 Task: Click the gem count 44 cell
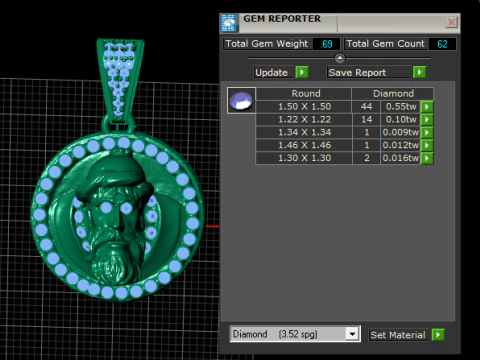[x=366, y=107]
